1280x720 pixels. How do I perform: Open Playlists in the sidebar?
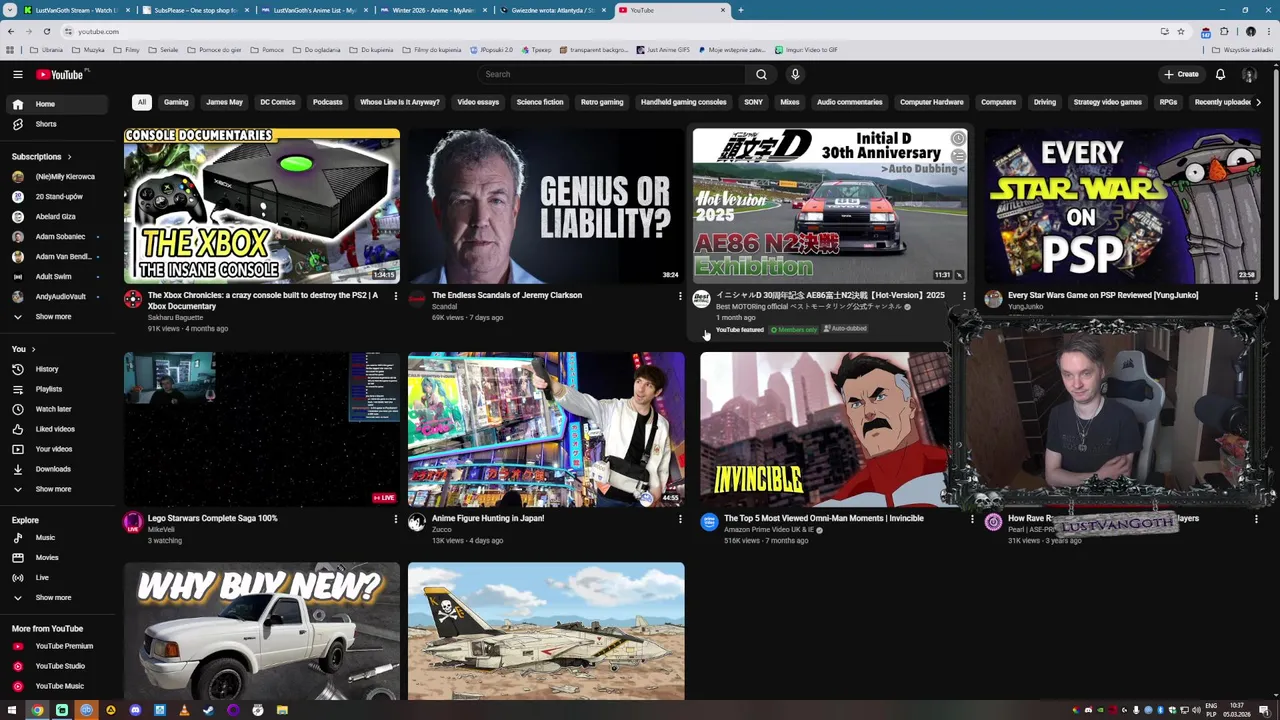[49, 389]
